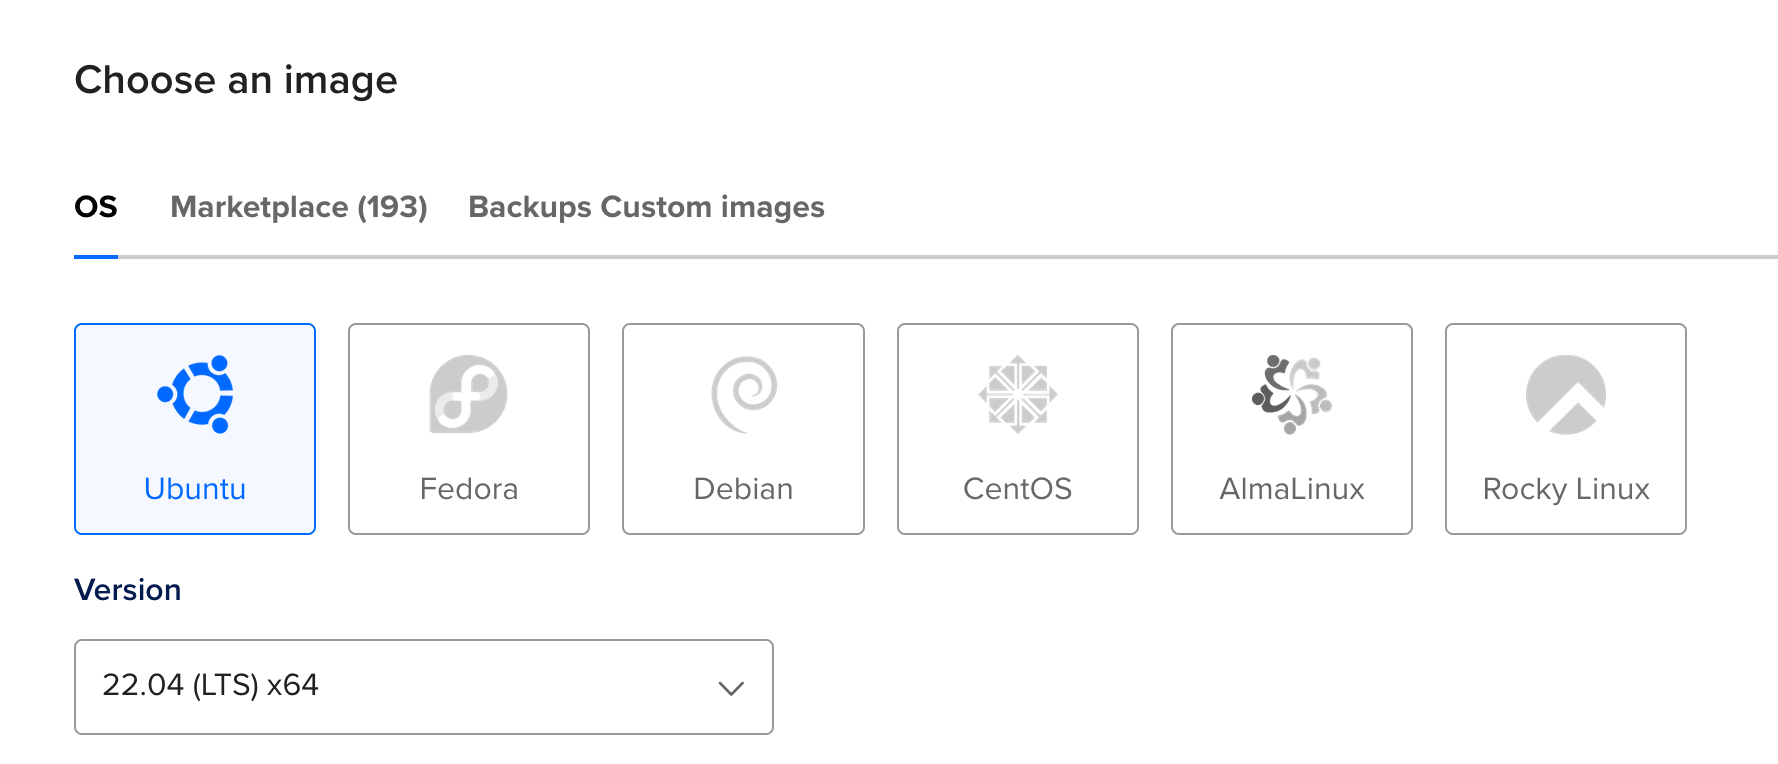1778x764 pixels.
Task: Click the Choose an image heading
Action: click(x=236, y=80)
